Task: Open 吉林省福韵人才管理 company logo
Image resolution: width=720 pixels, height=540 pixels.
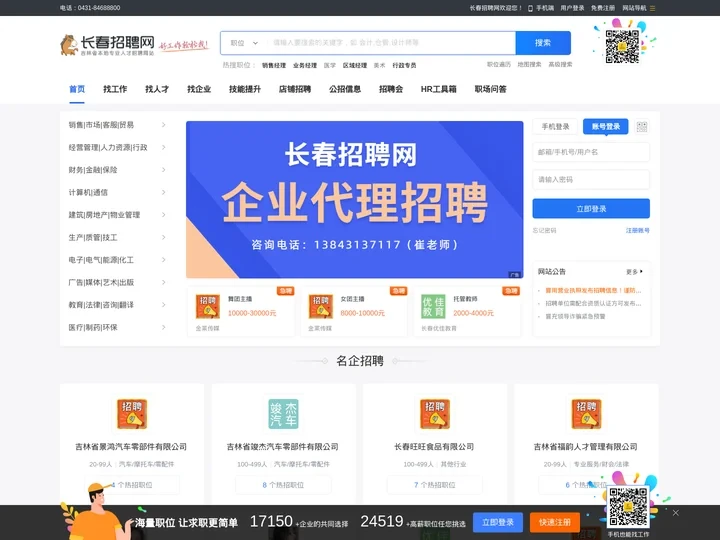Action: [x=586, y=414]
